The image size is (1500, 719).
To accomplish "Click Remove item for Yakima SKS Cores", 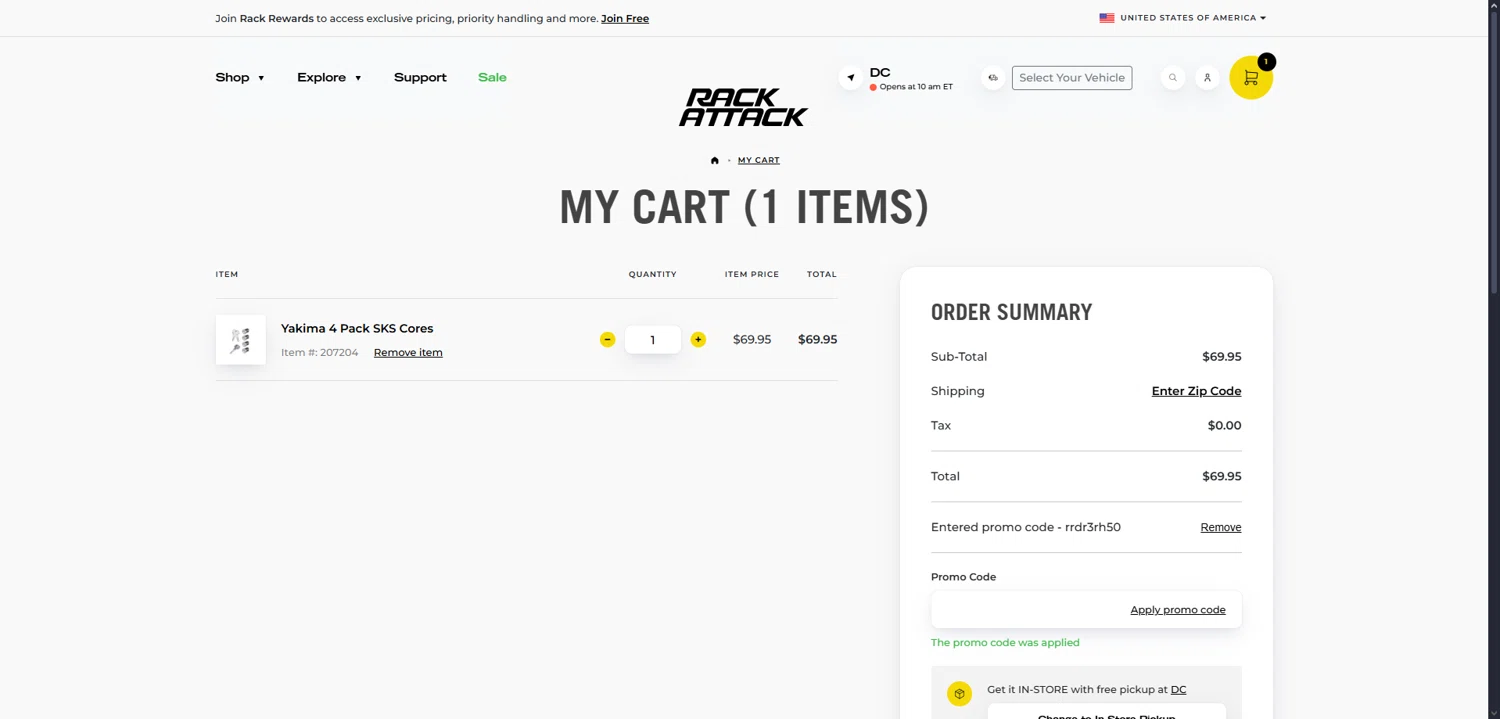I will click(408, 353).
